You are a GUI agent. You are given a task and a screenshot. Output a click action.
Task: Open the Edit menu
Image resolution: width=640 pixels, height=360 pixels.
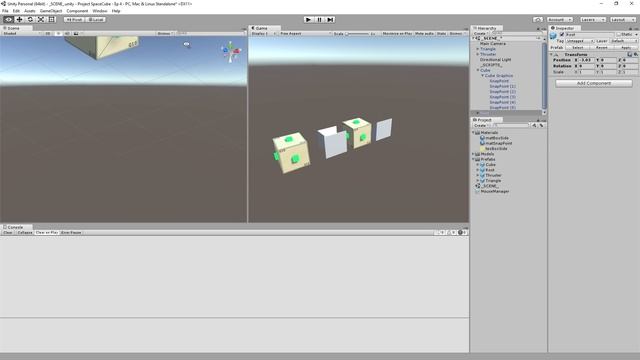(x=16, y=11)
